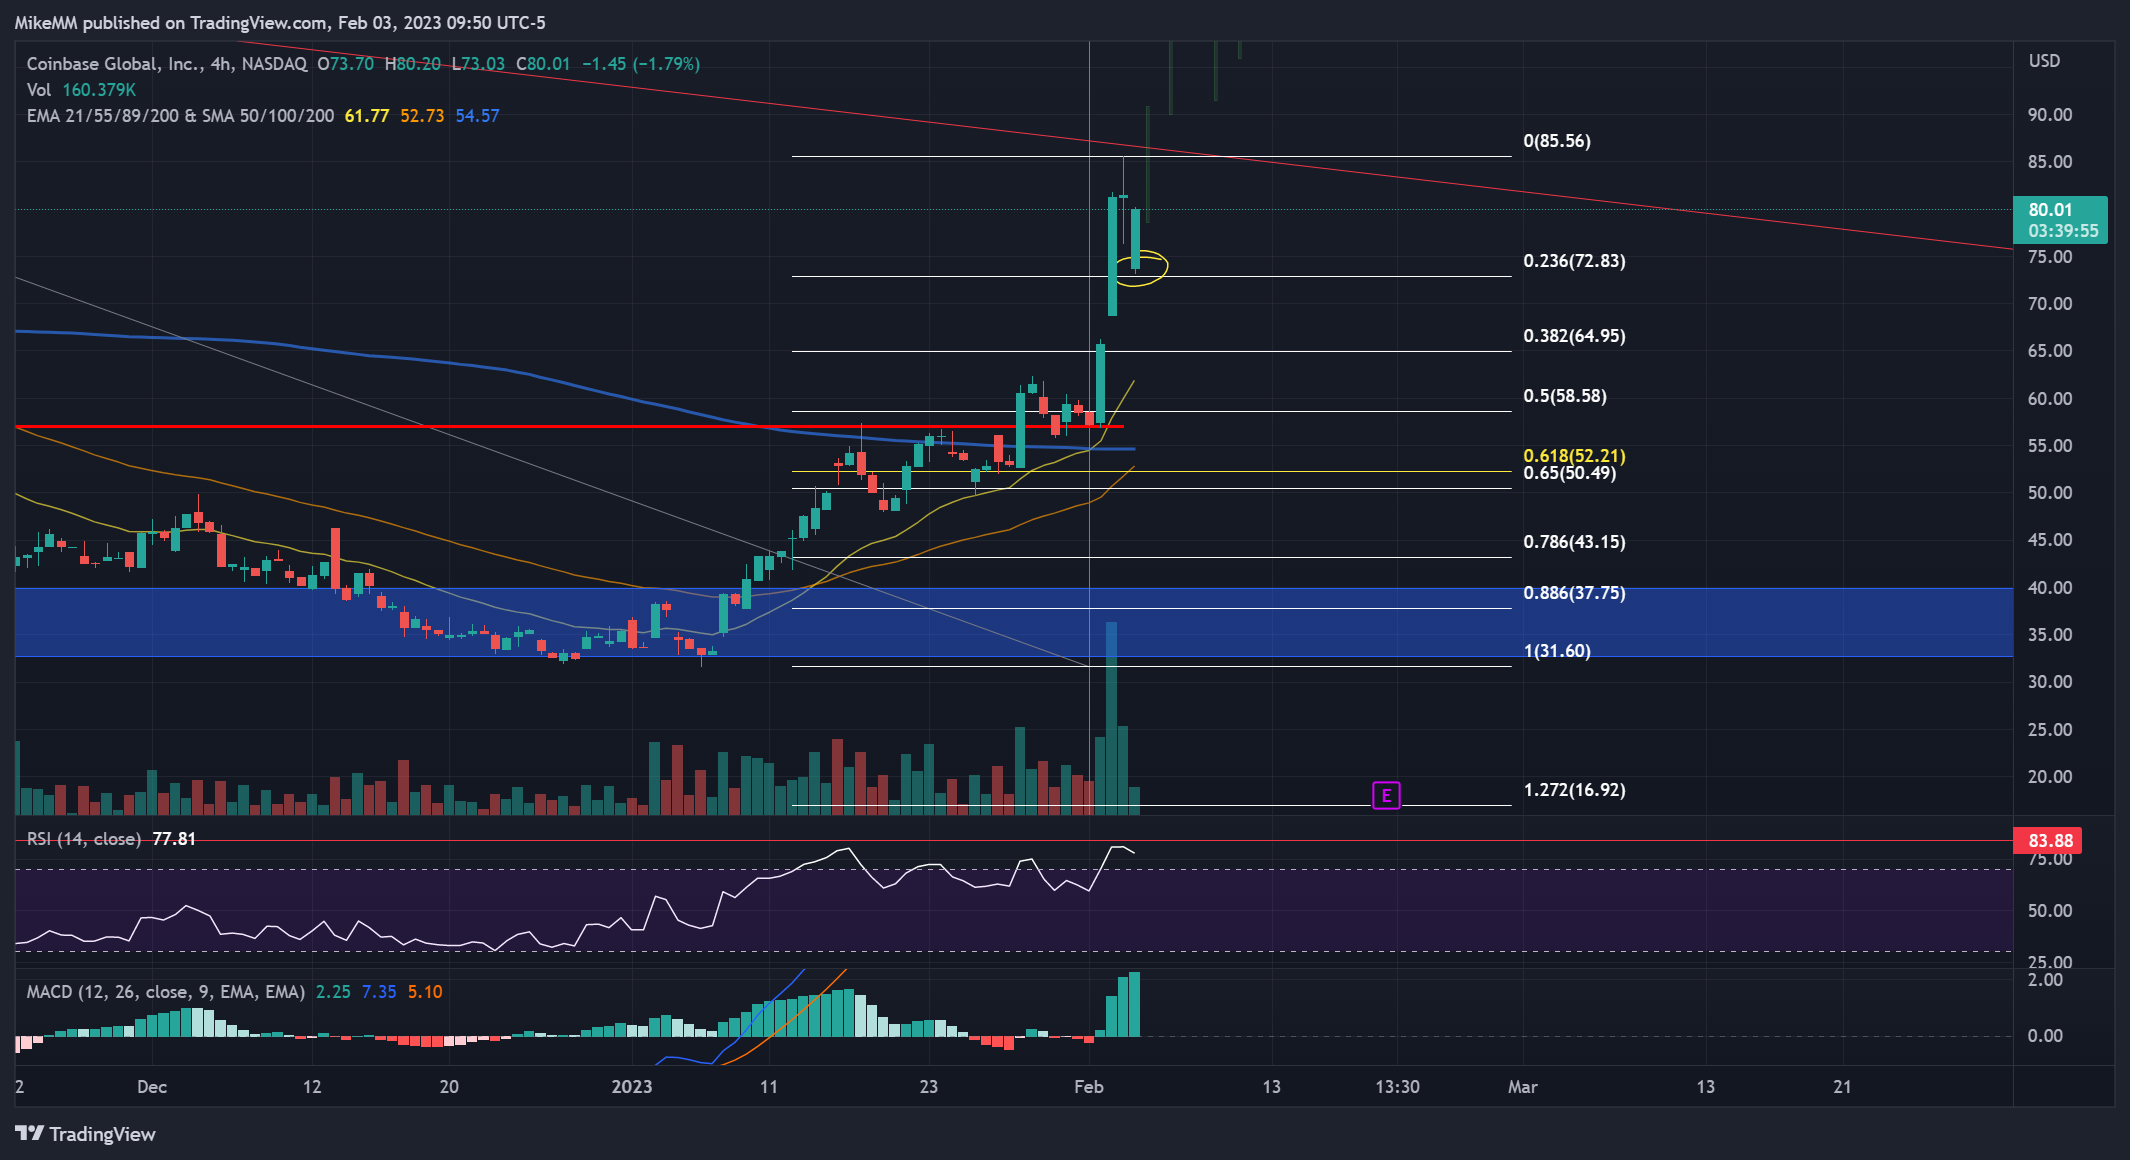Viewport: 2130px width, 1160px height.
Task: Click the EMA value 61.77 in yellow
Action: tap(367, 116)
